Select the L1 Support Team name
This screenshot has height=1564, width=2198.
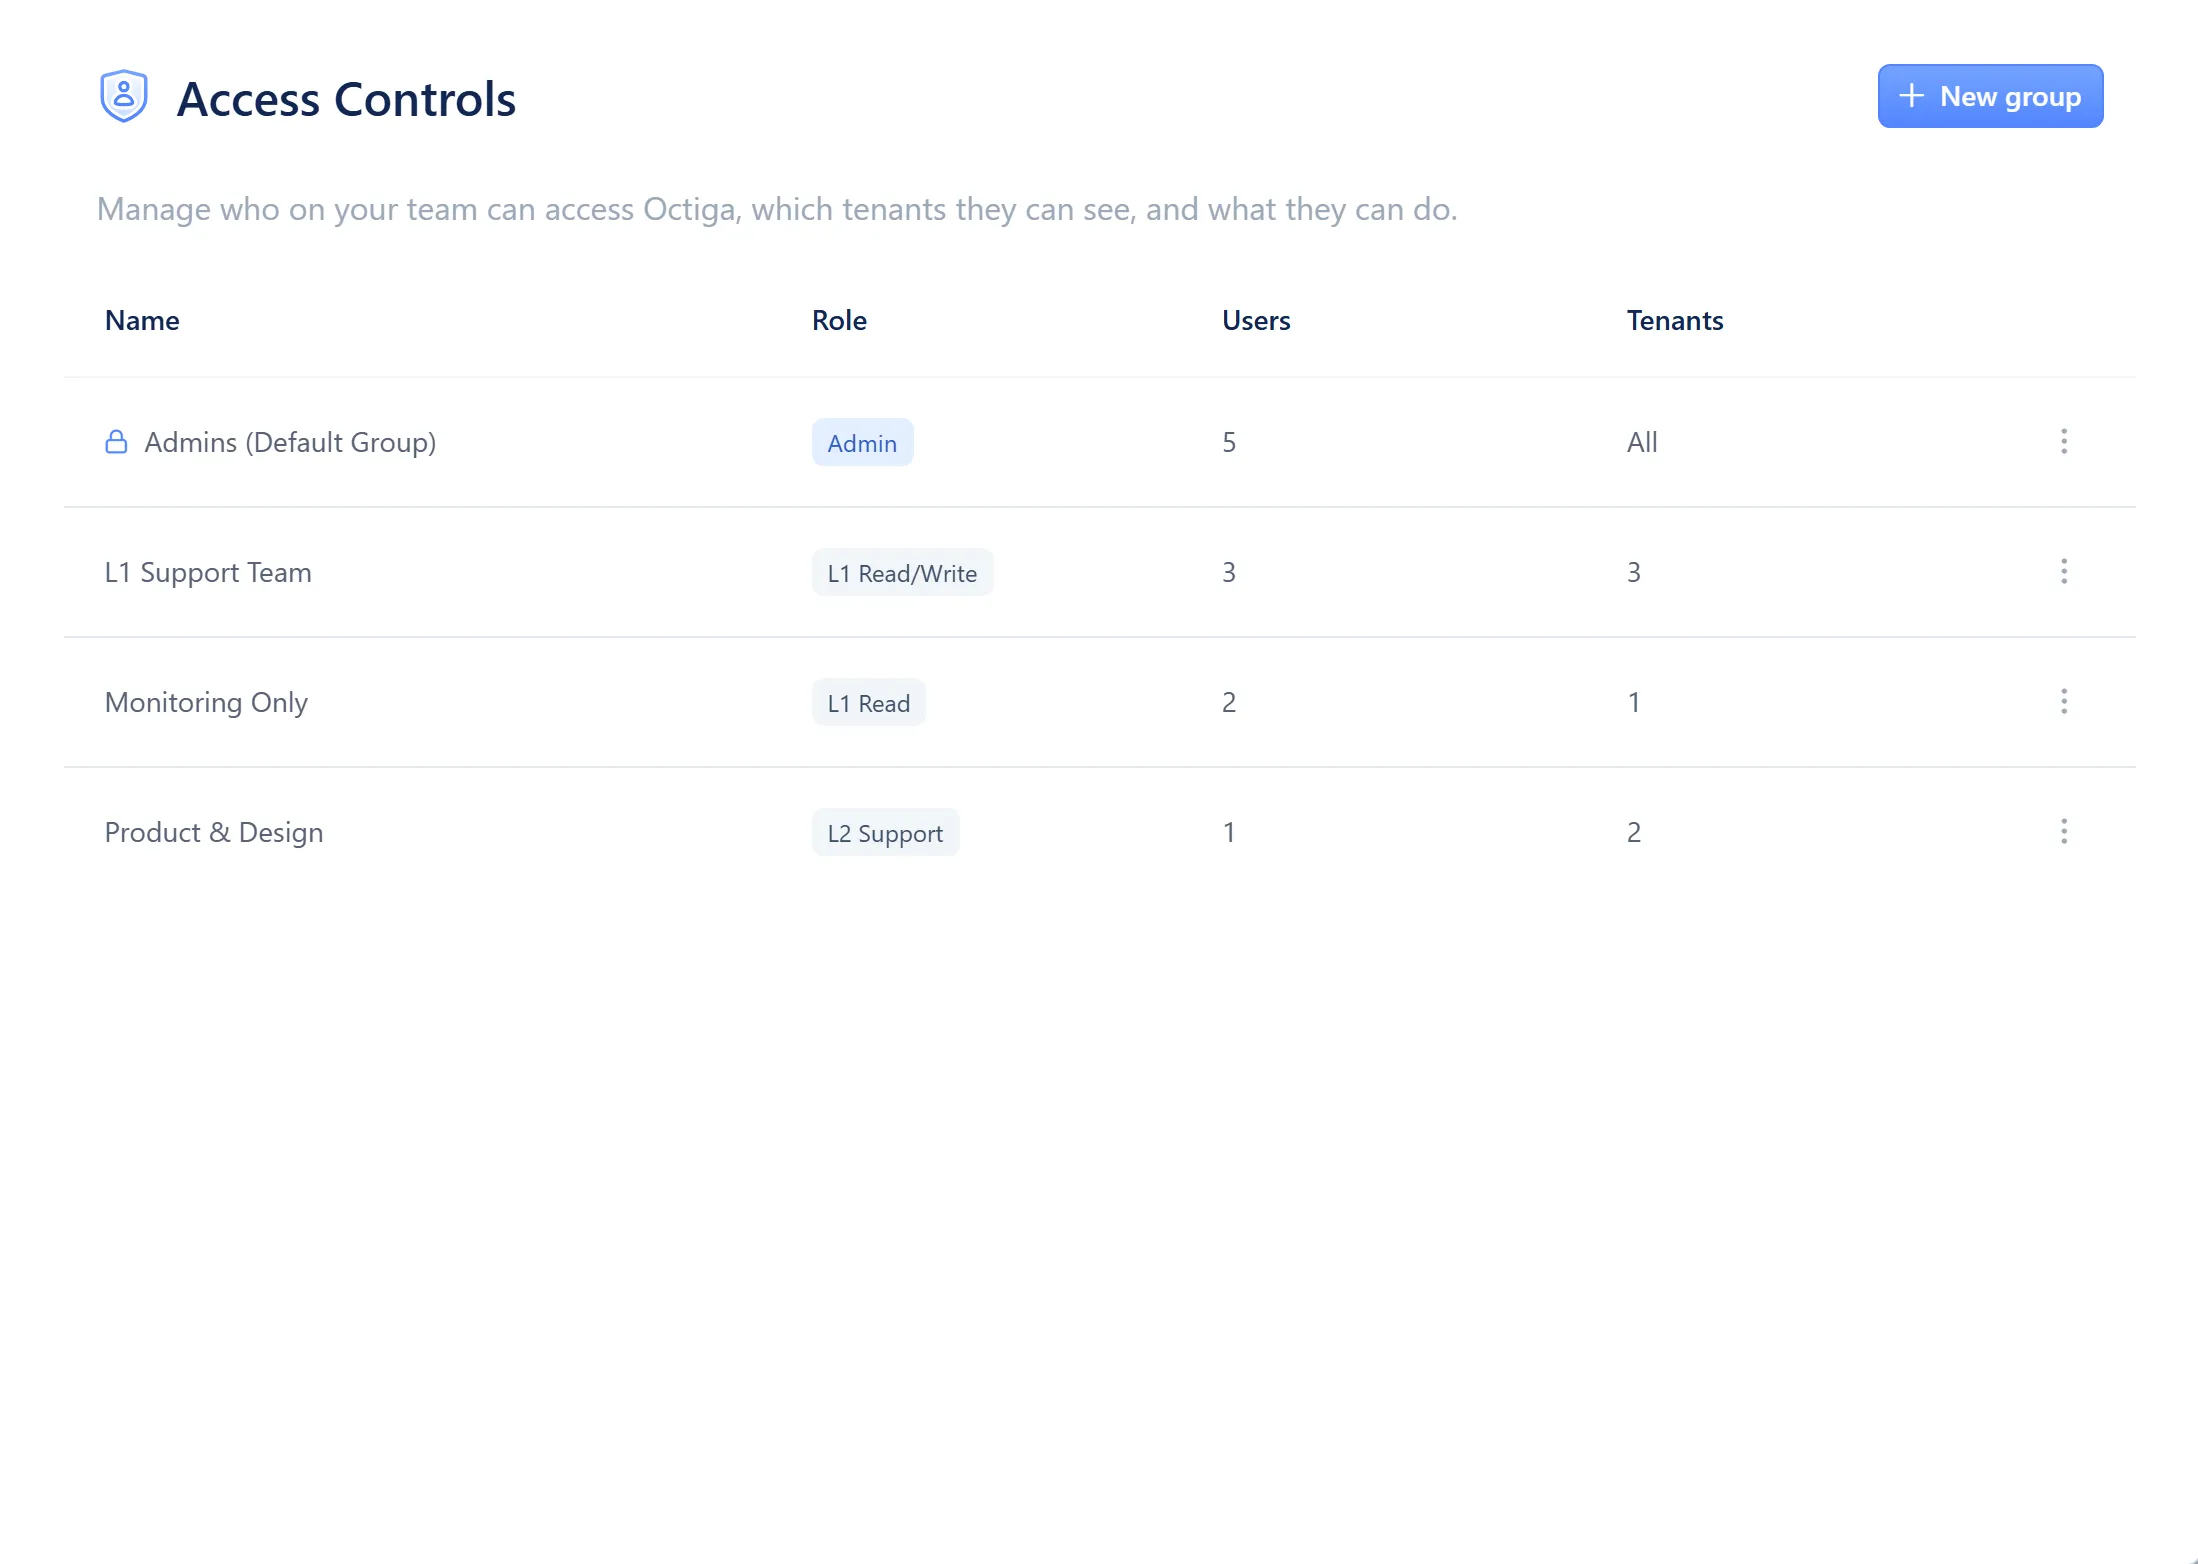point(208,572)
